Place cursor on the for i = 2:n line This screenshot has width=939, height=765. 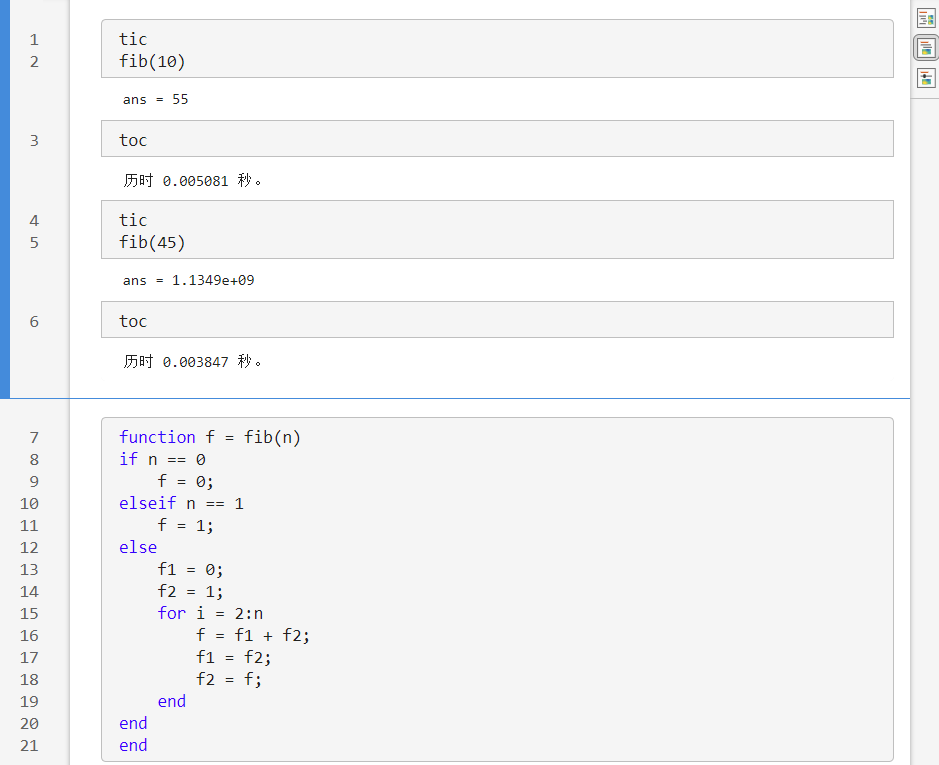[x=210, y=613]
